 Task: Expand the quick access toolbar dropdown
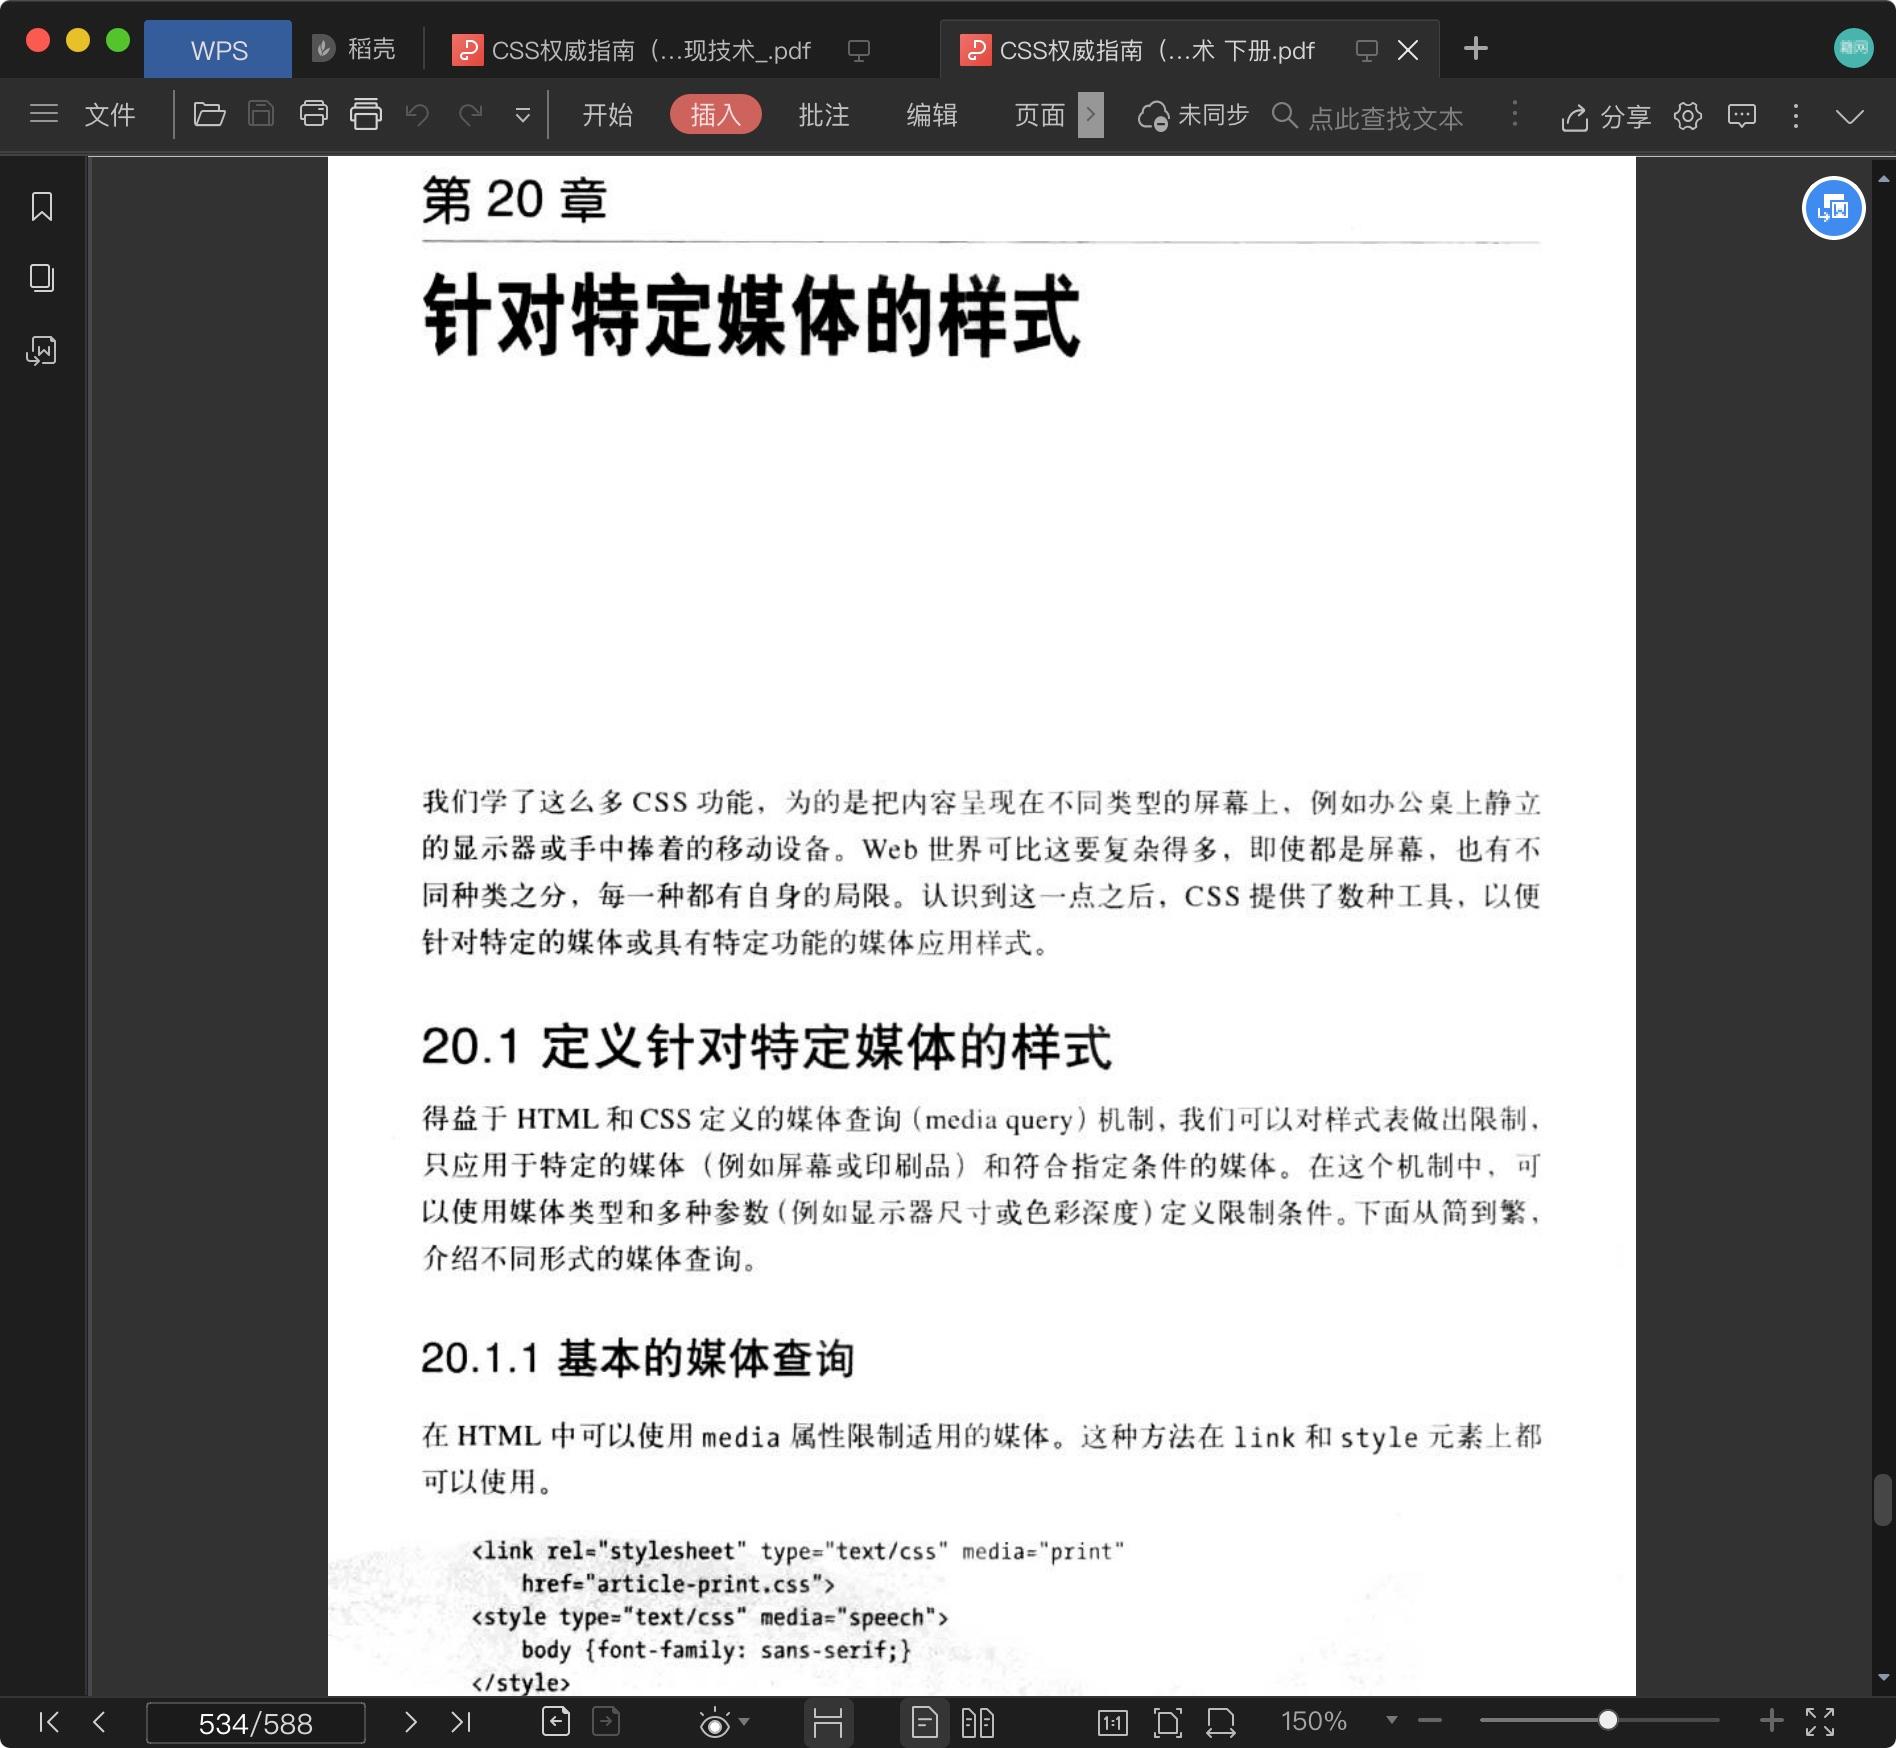522,116
